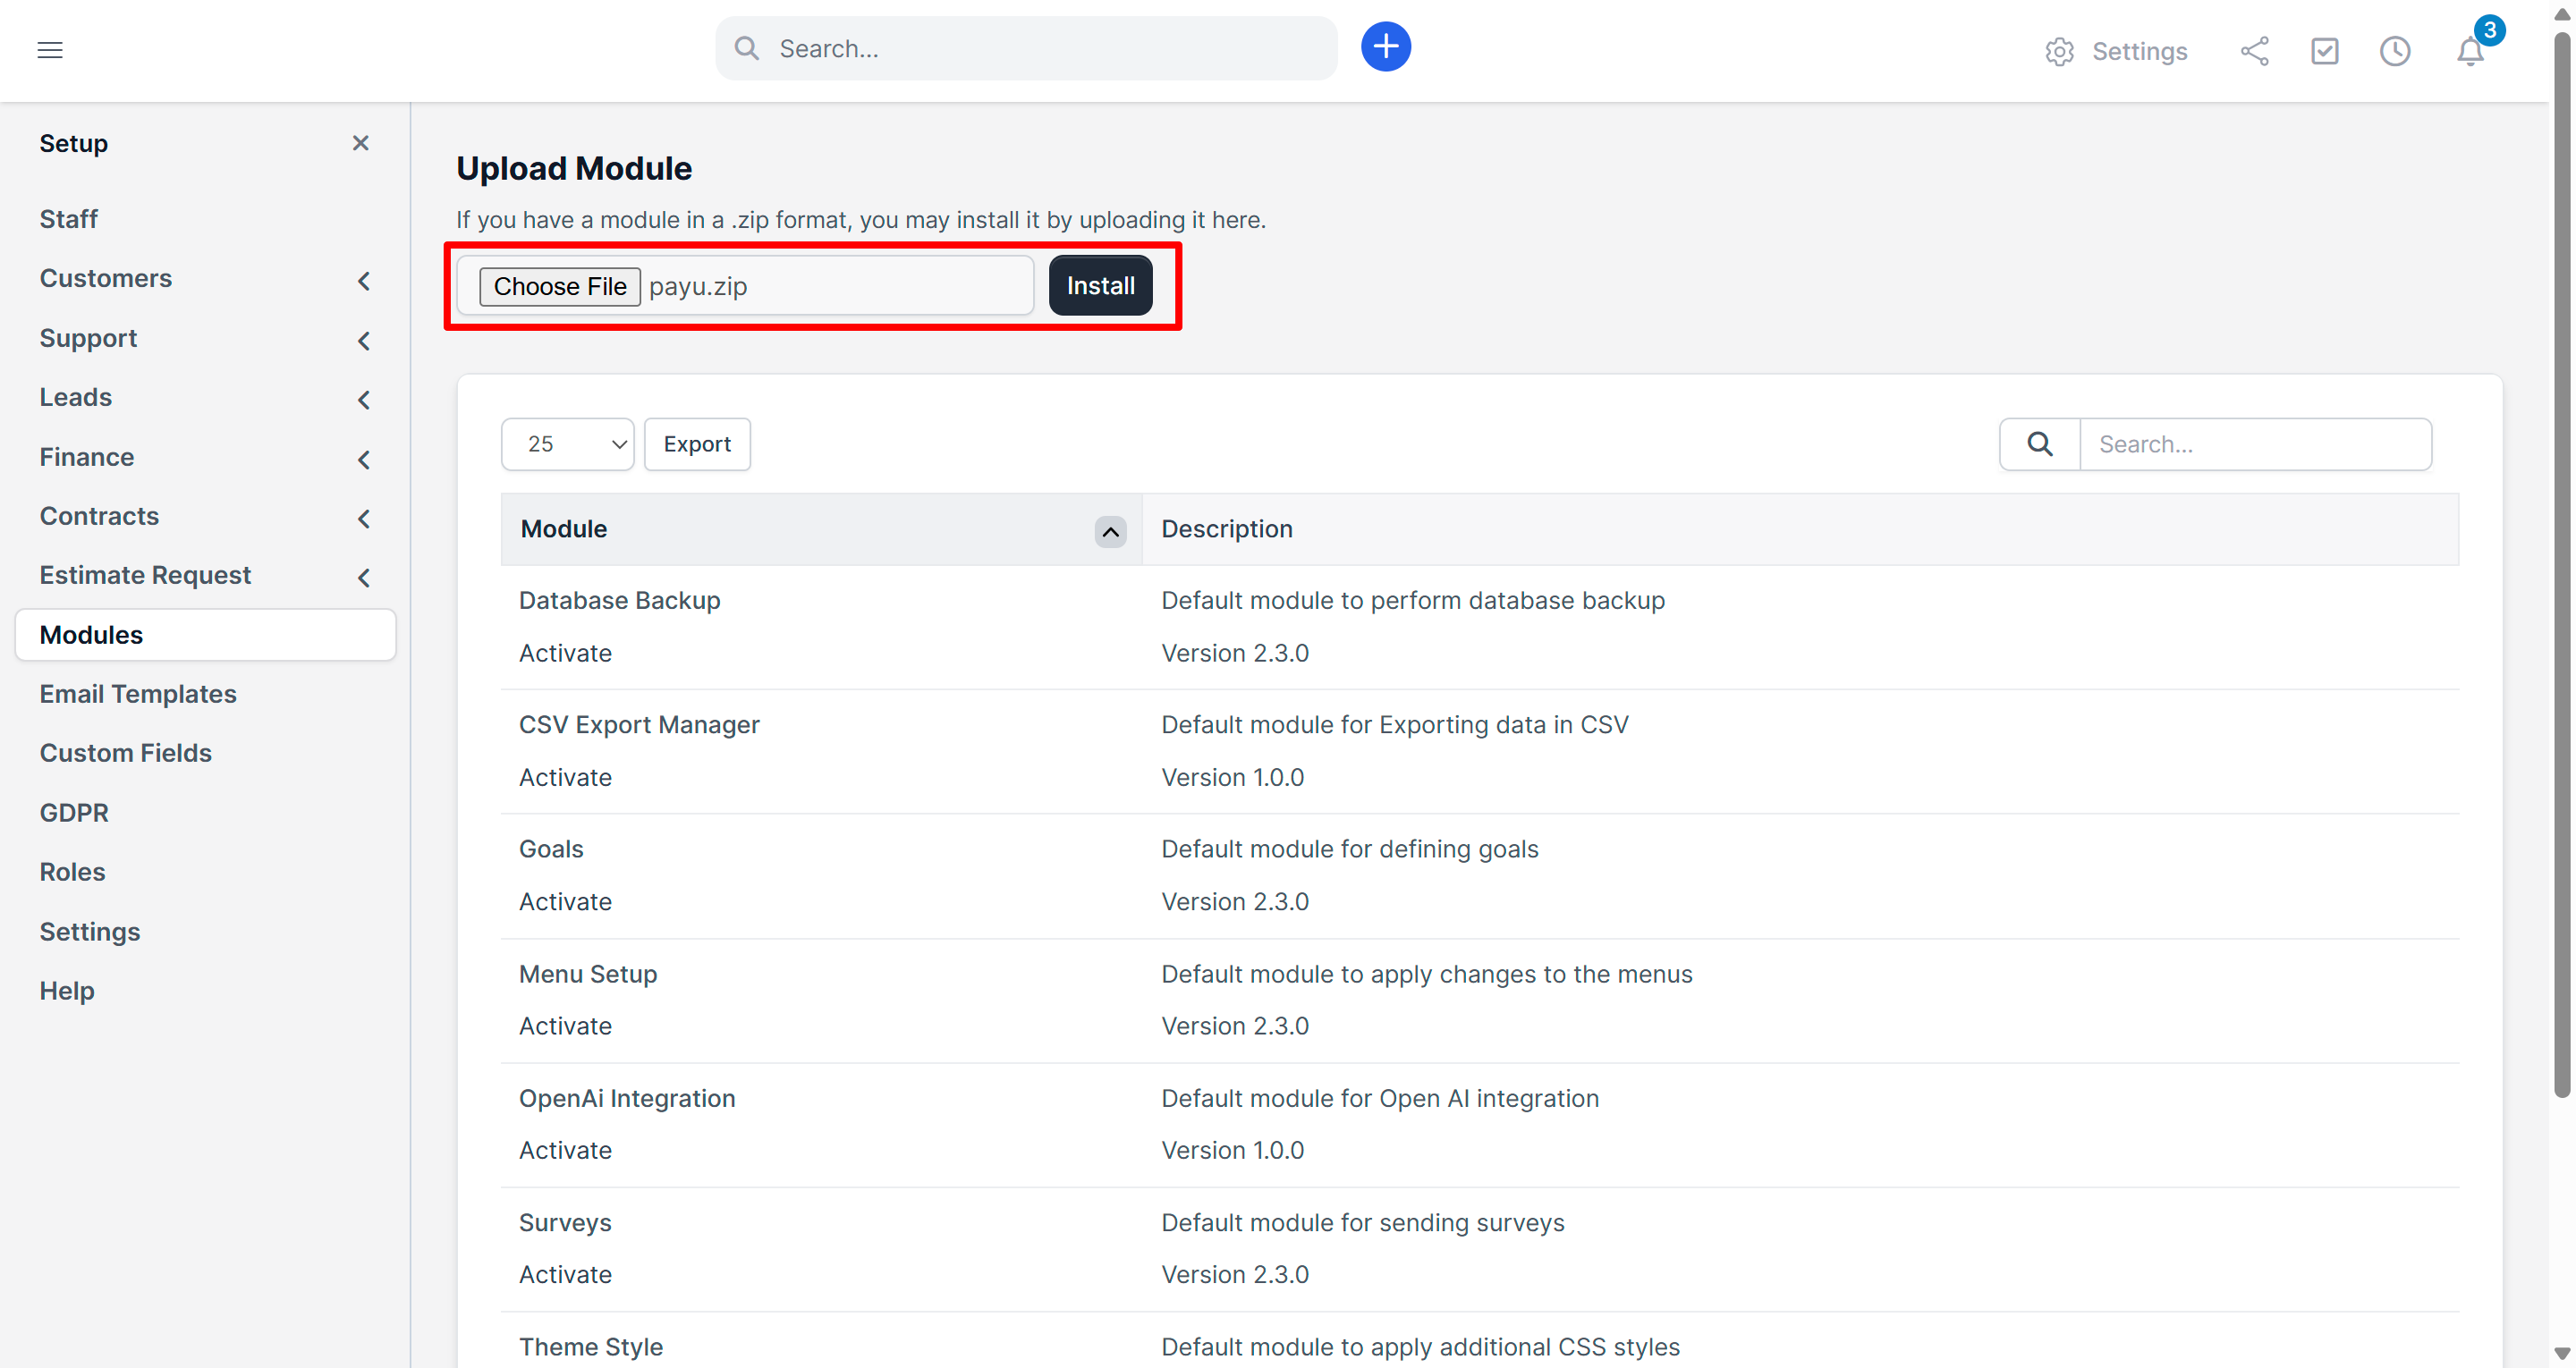Expand the Support submenu chevron

(364, 341)
